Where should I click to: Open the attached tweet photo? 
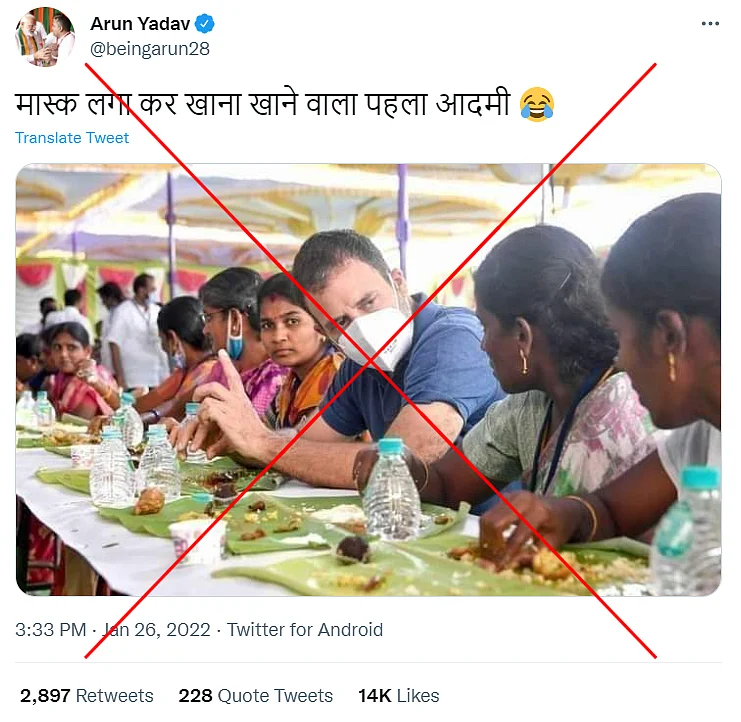[x=369, y=379]
